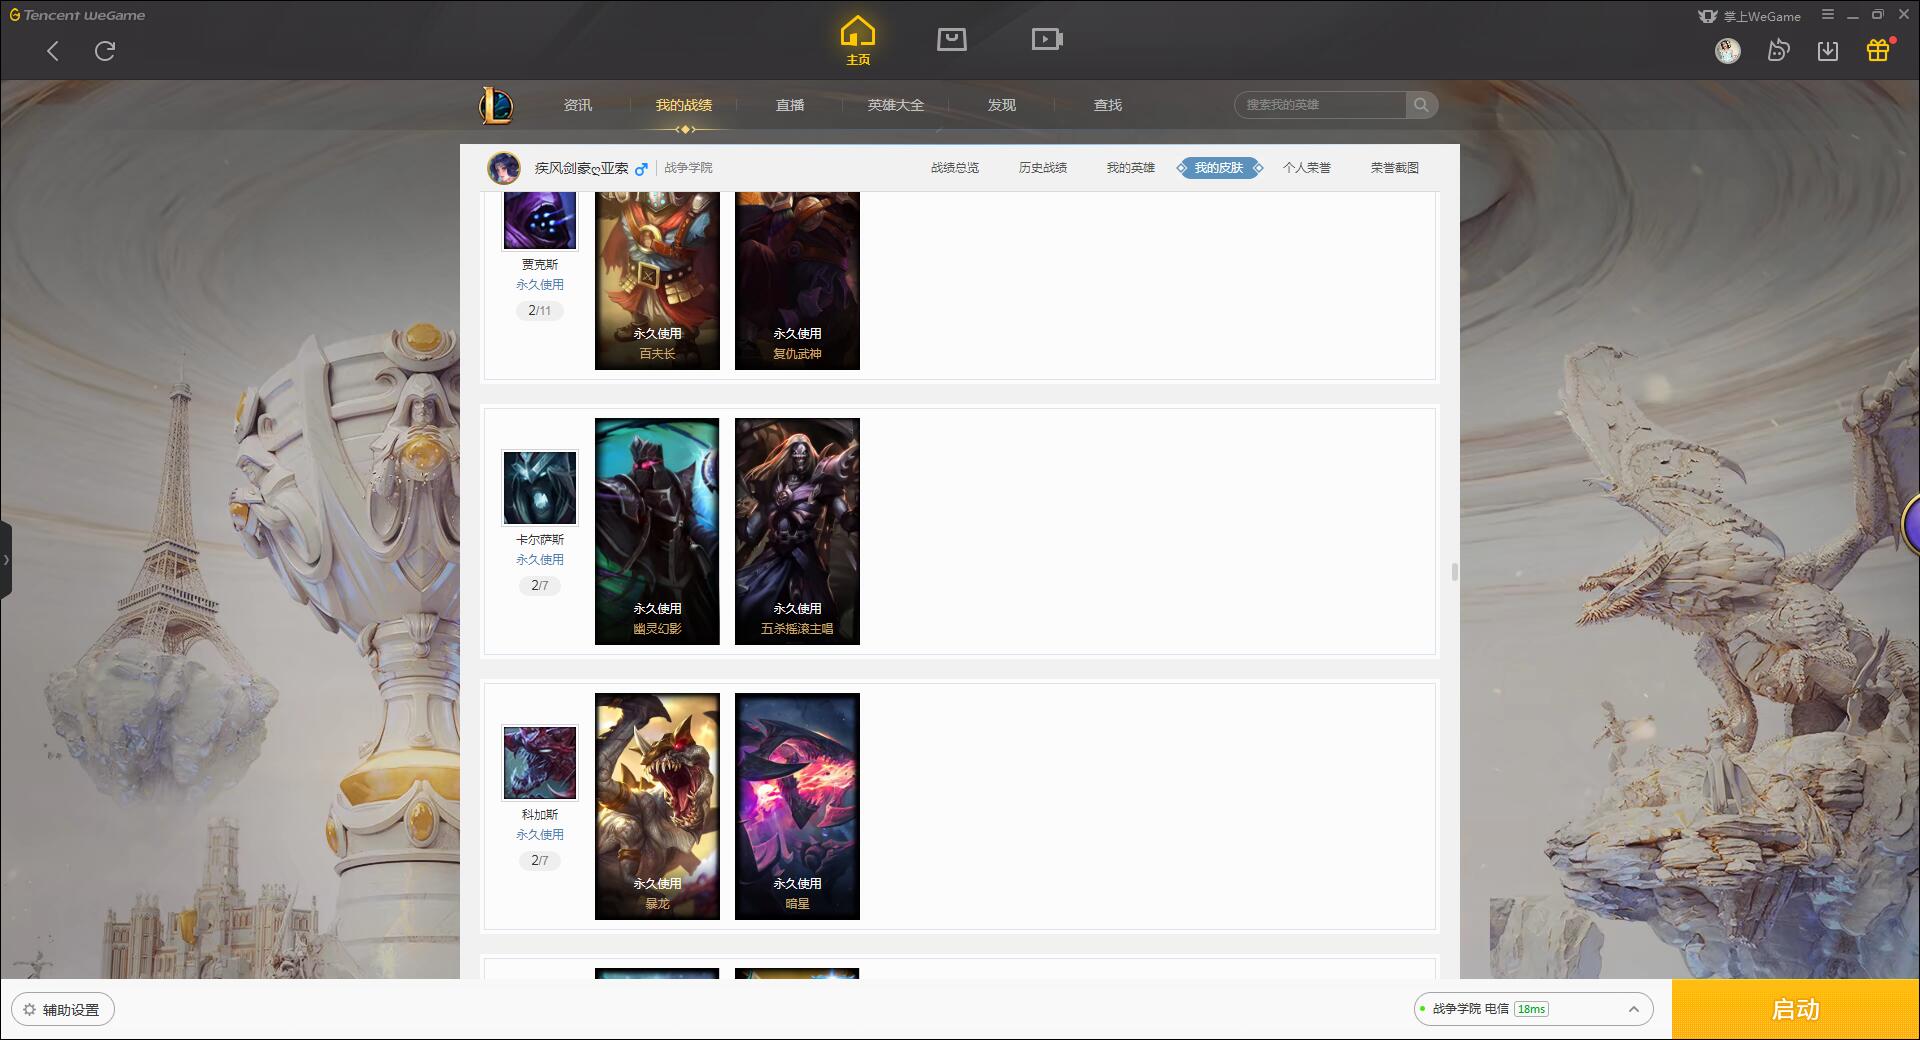This screenshot has height=1040, width=1920.
Task: Click the League of Legends logo icon
Action: click(496, 105)
